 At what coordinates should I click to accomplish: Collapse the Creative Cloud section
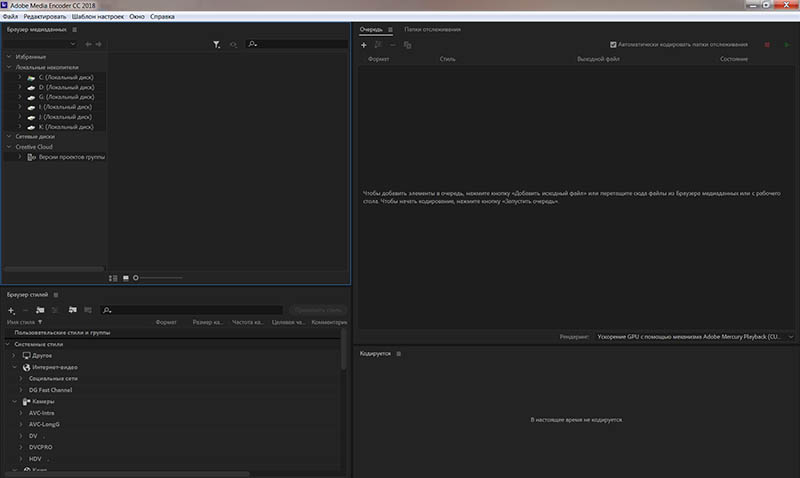(9, 147)
